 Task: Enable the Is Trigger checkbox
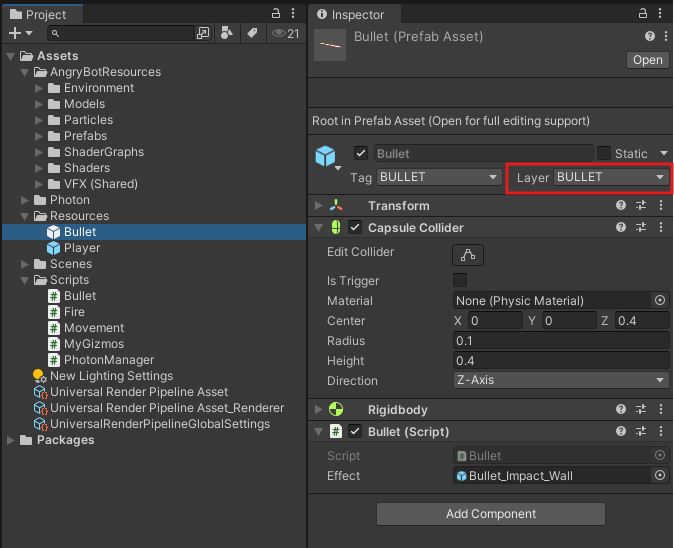tap(460, 280)
